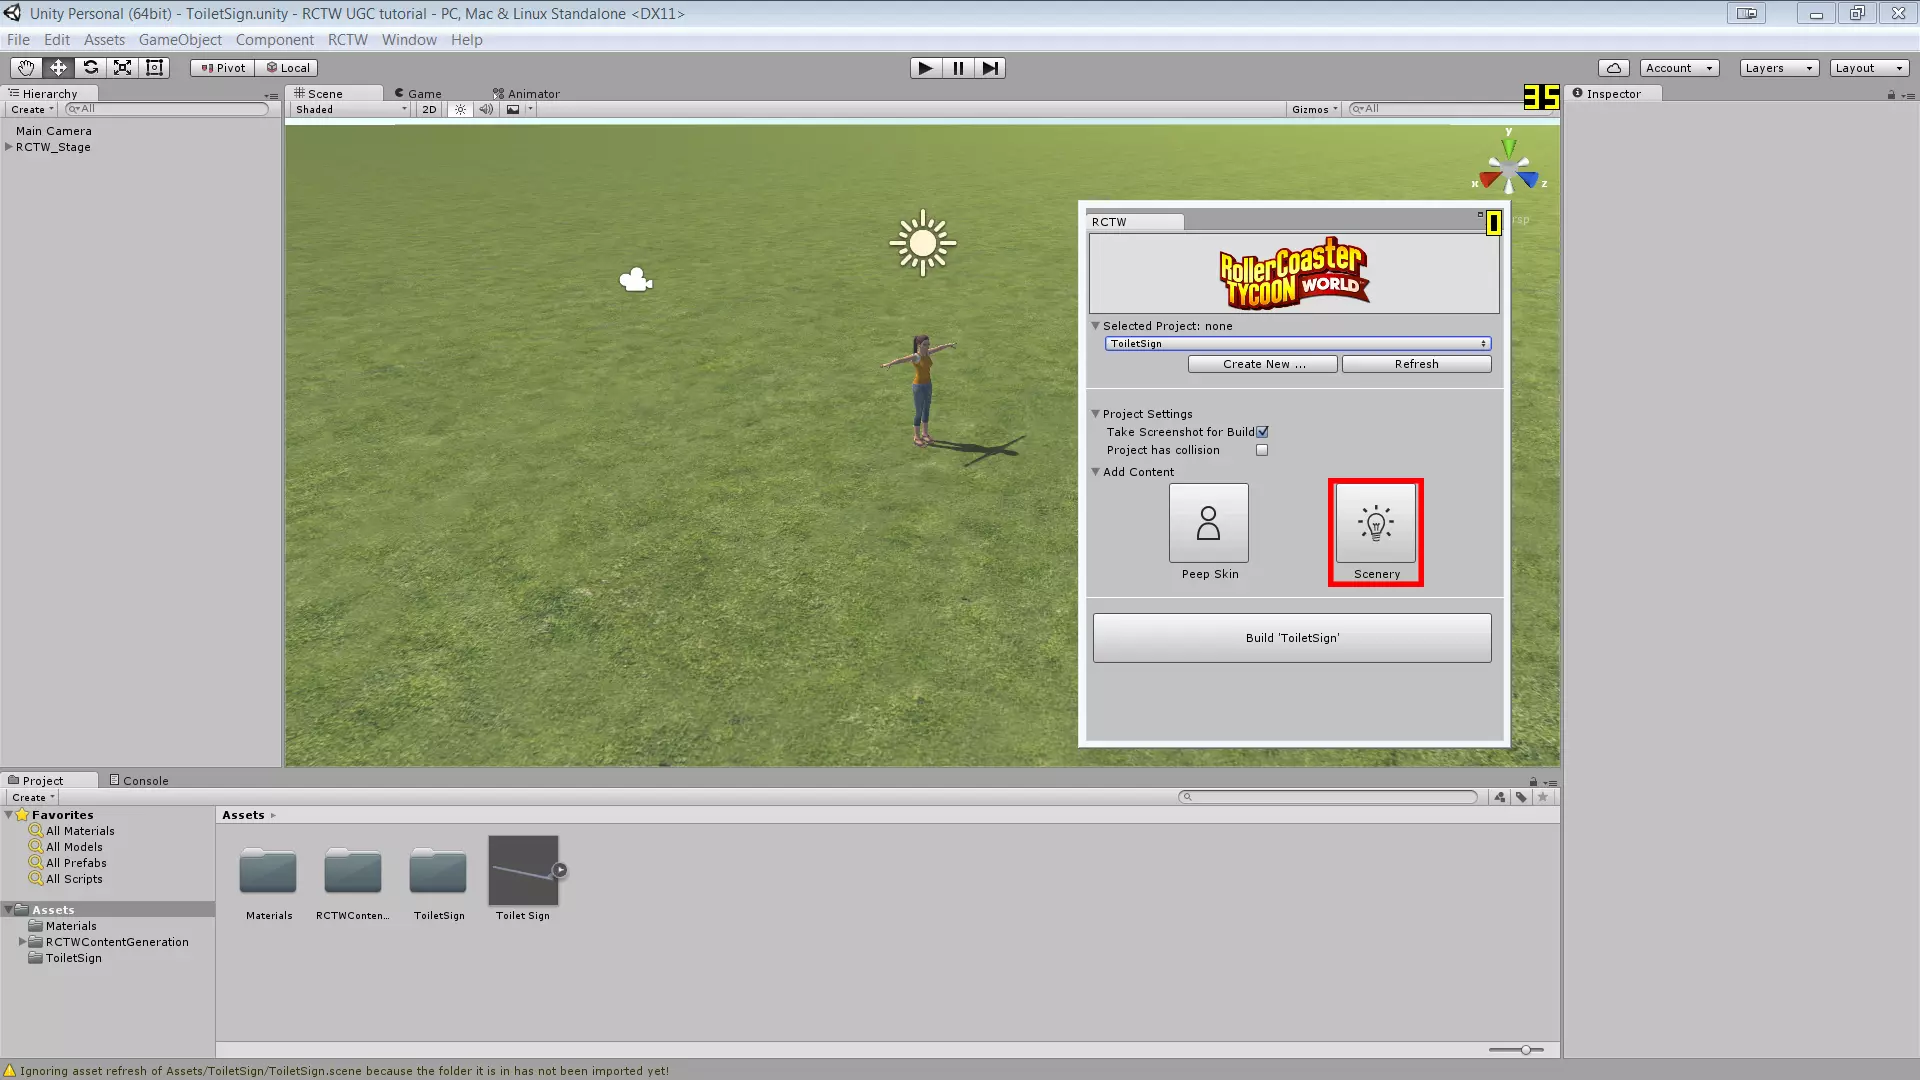Expand RCTW_Stage in Hierarchy

pyautogui.click(x=9, y=147)
